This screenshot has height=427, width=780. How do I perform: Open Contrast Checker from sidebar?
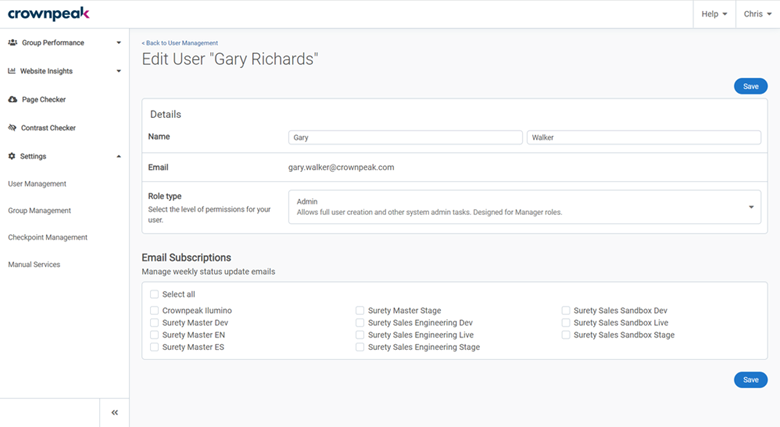[x=48, y=128]
